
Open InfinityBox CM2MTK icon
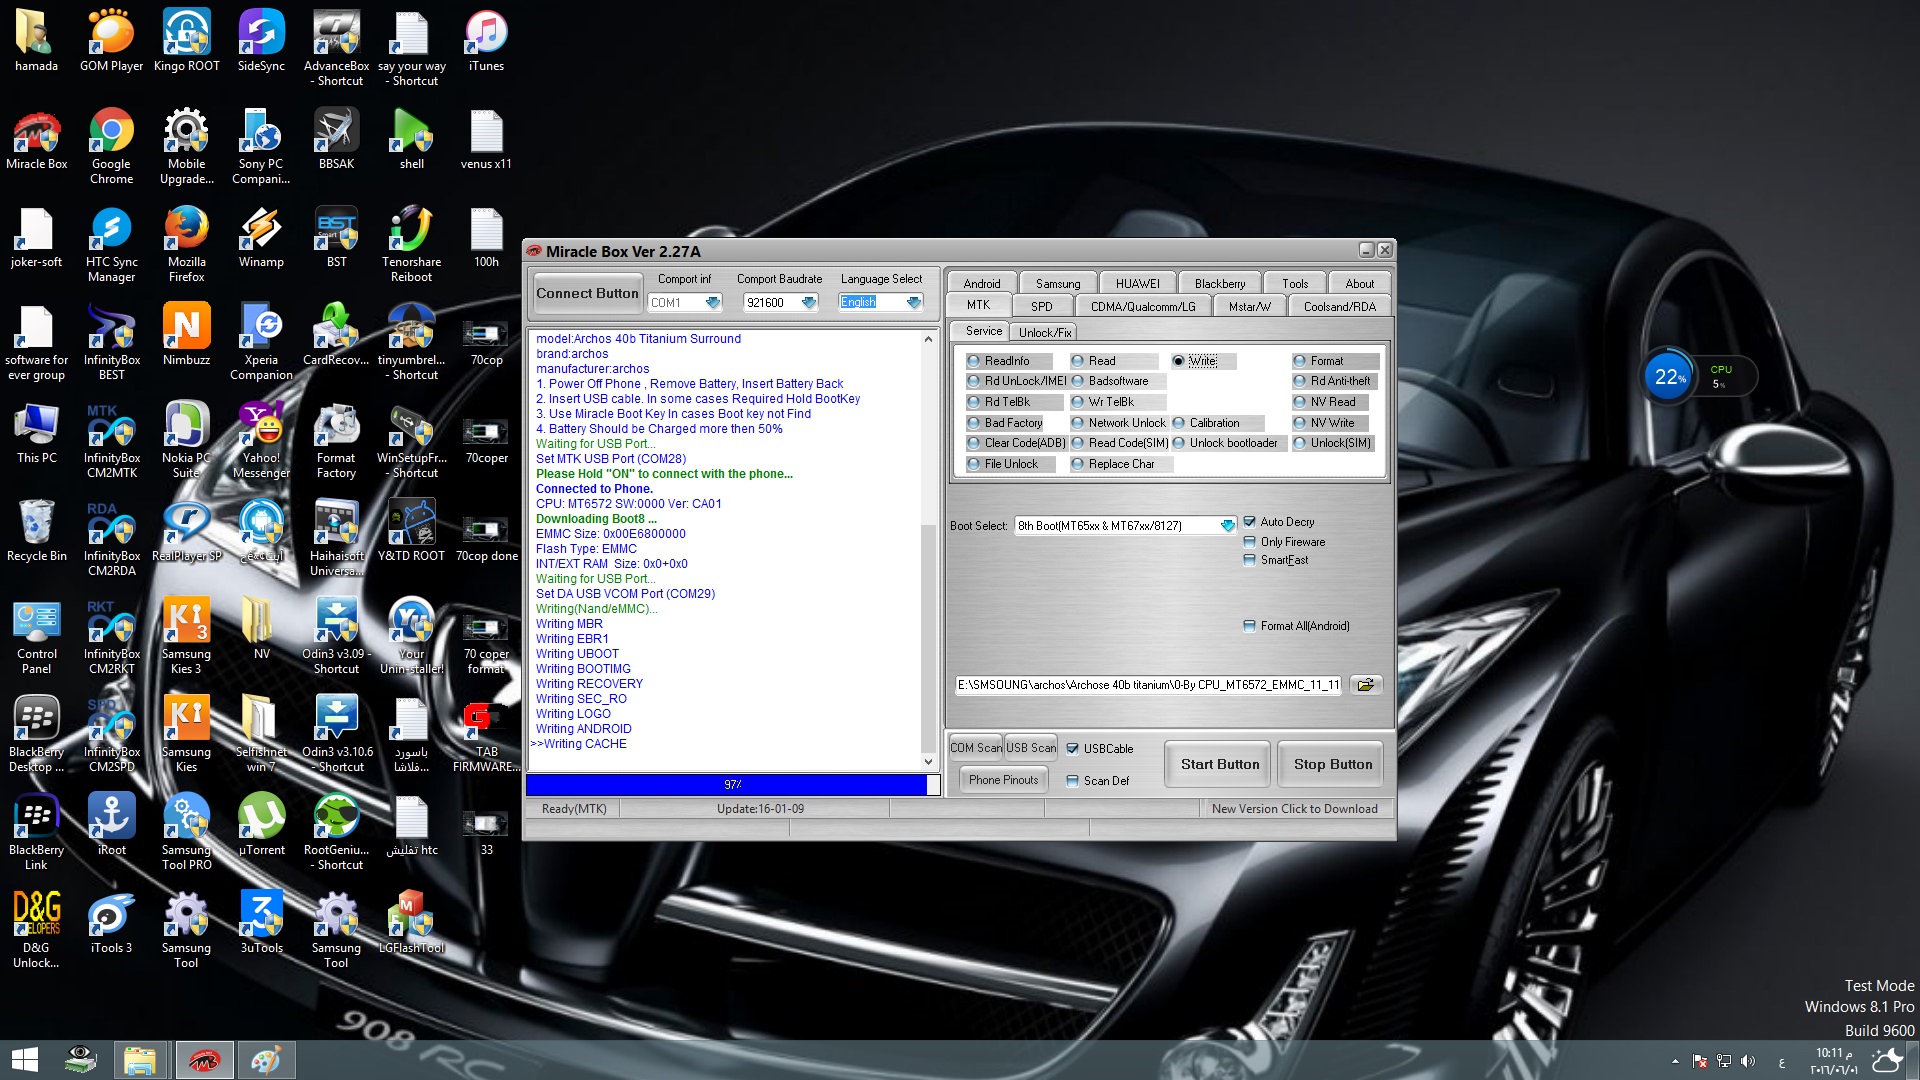[111, 441]
